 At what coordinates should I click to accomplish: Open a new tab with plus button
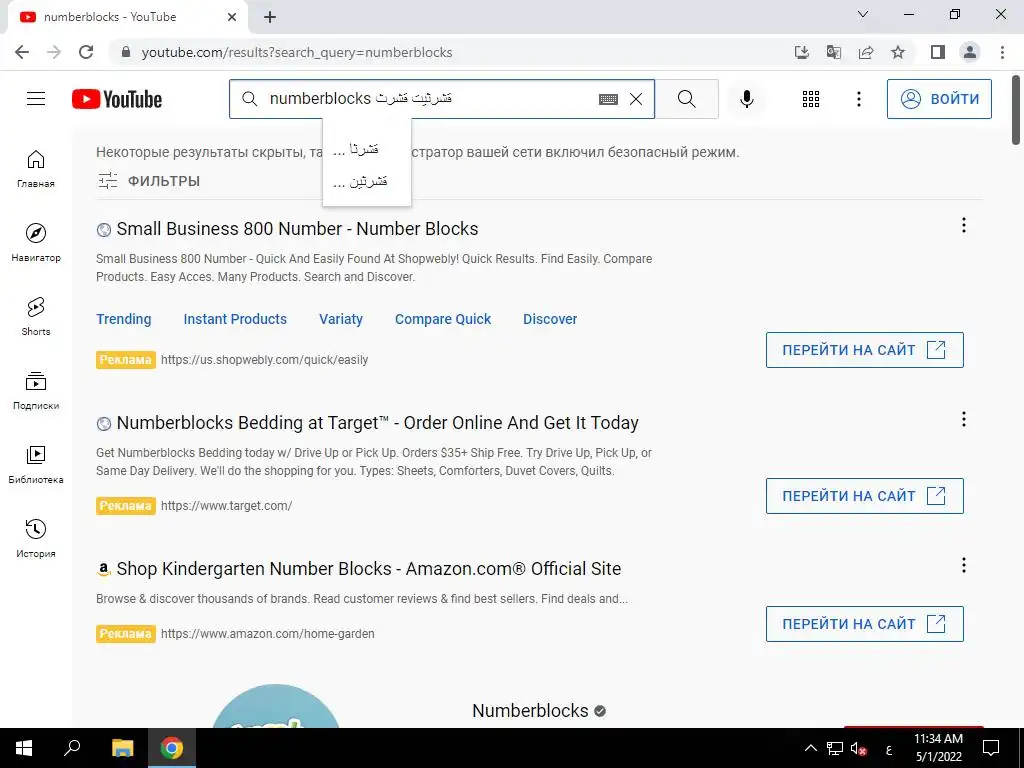point(270,18)
